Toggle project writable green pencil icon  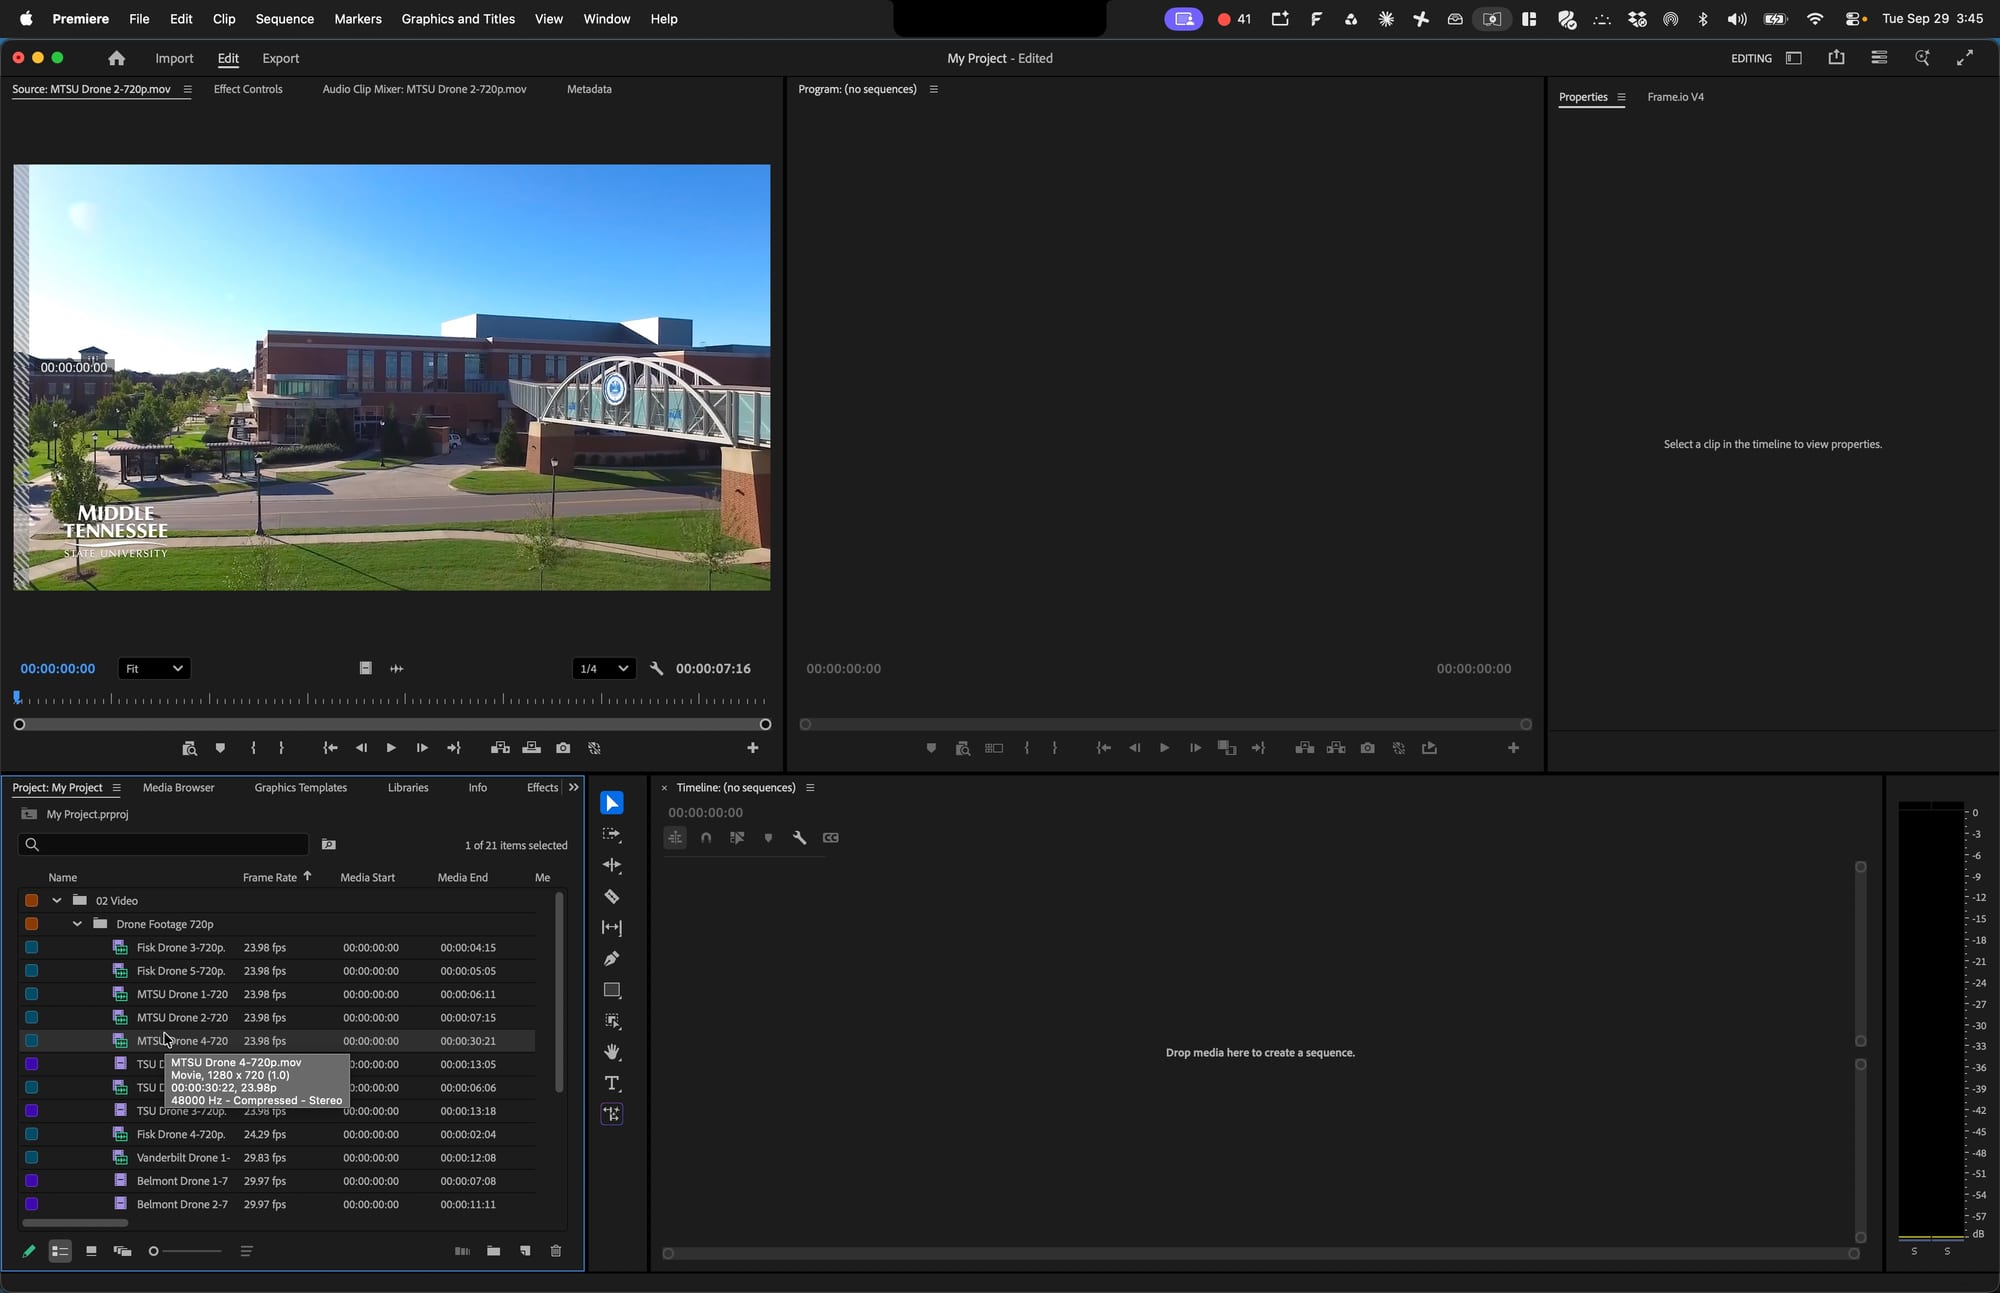[x=29, y=1251]
